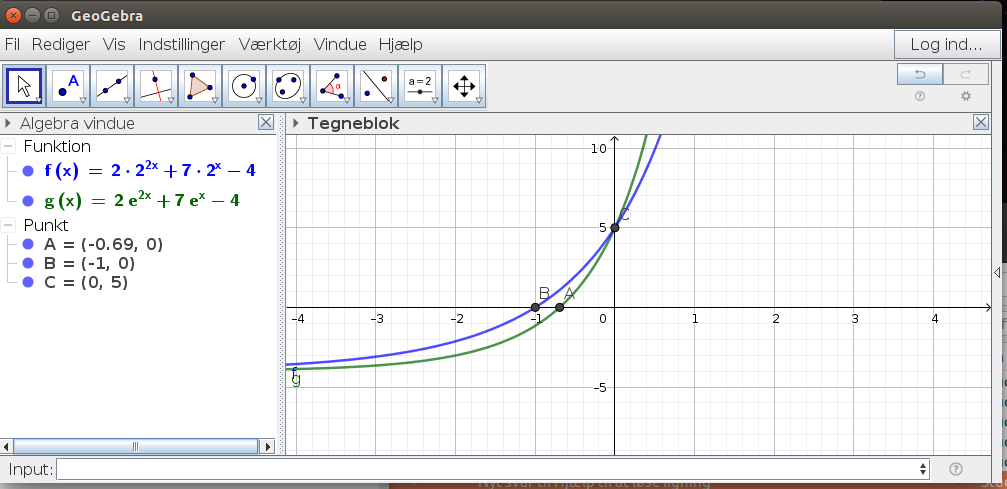
Task: Click the Log ind... button
Action: (947, 44)
